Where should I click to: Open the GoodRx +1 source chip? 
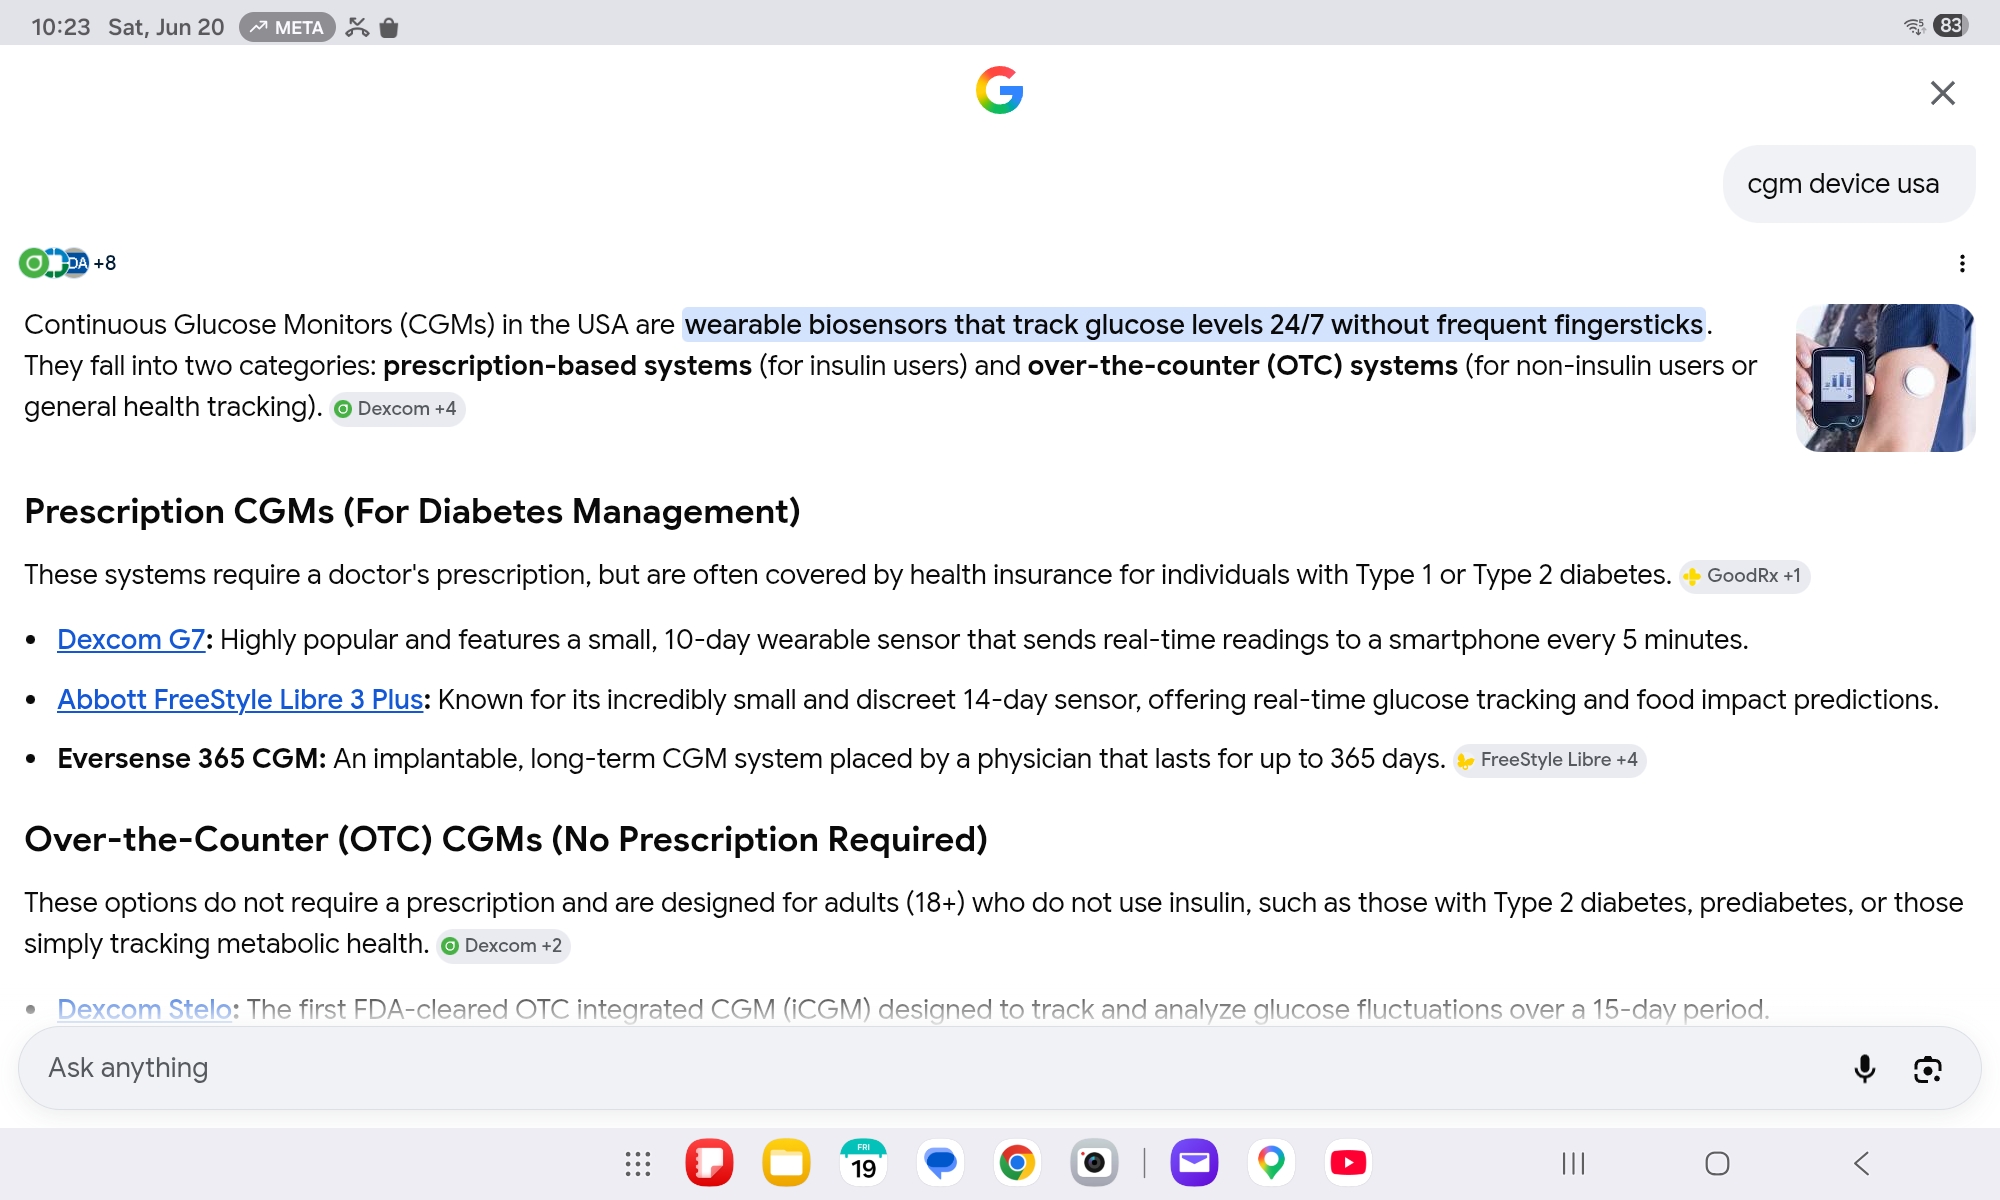click(1744, 575)
